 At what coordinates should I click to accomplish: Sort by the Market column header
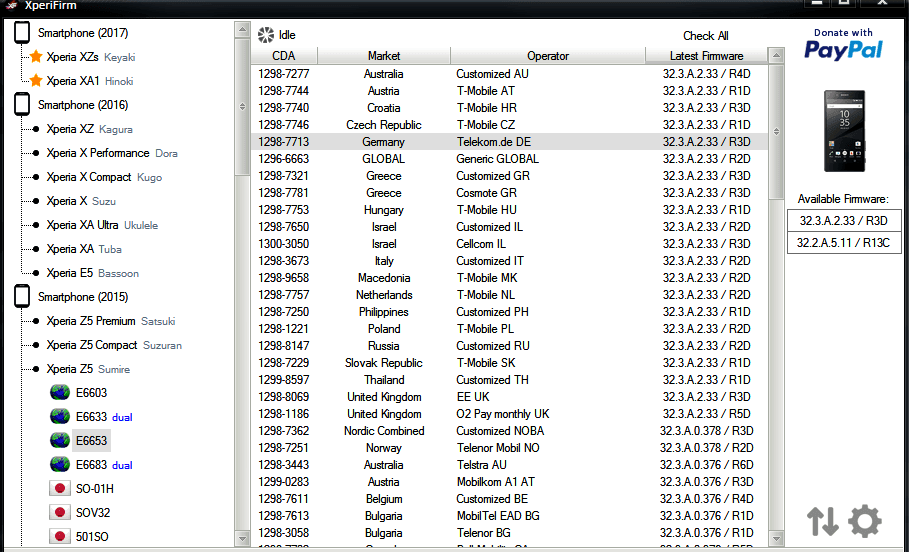(x=384, y=56)
